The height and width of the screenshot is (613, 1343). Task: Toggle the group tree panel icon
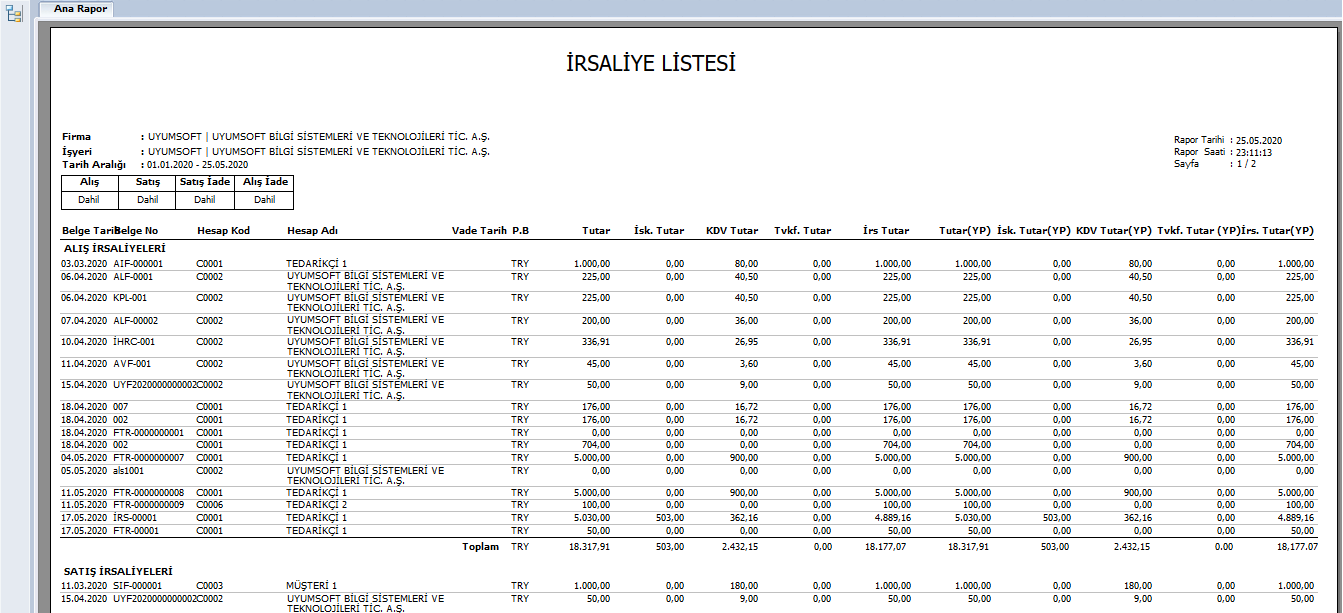coord(13,13)
